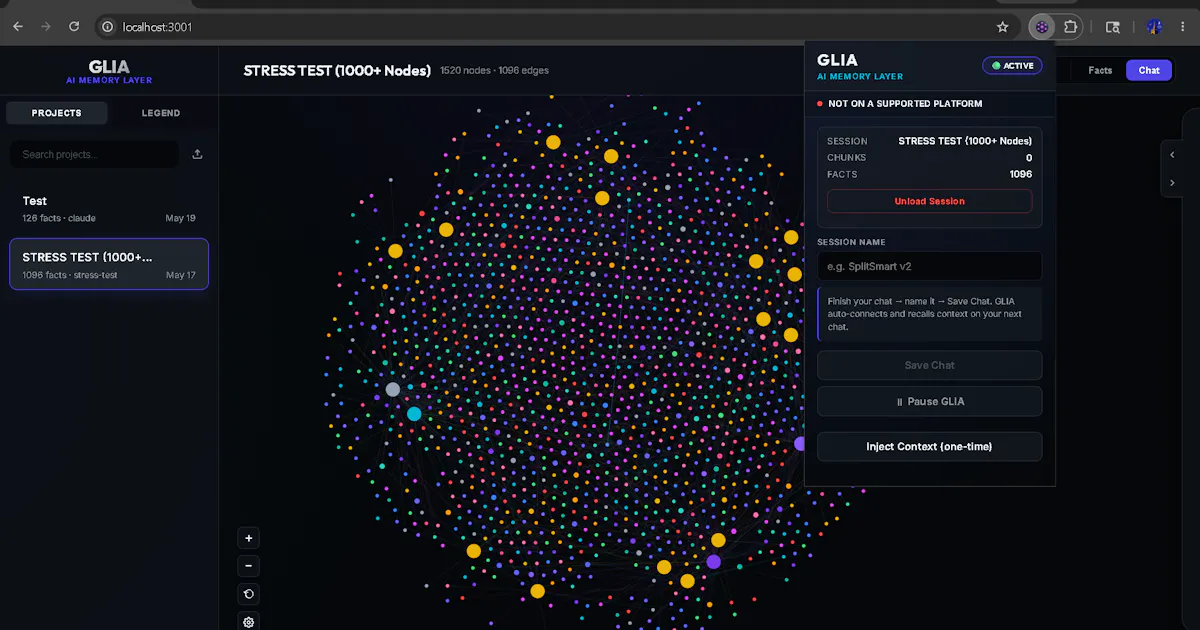Open graph settings gear icon
The image size is (1200, 630).
[x=249, y=621]
